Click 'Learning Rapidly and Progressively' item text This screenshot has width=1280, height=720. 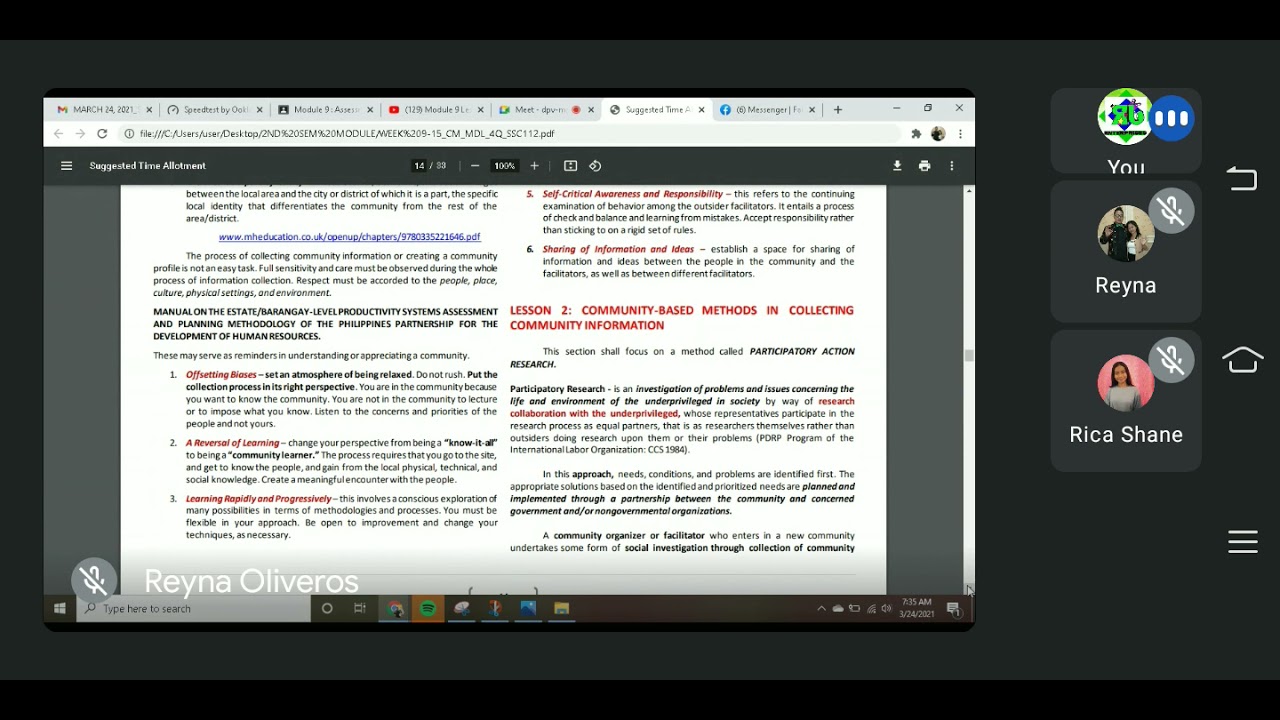point(258,499)
